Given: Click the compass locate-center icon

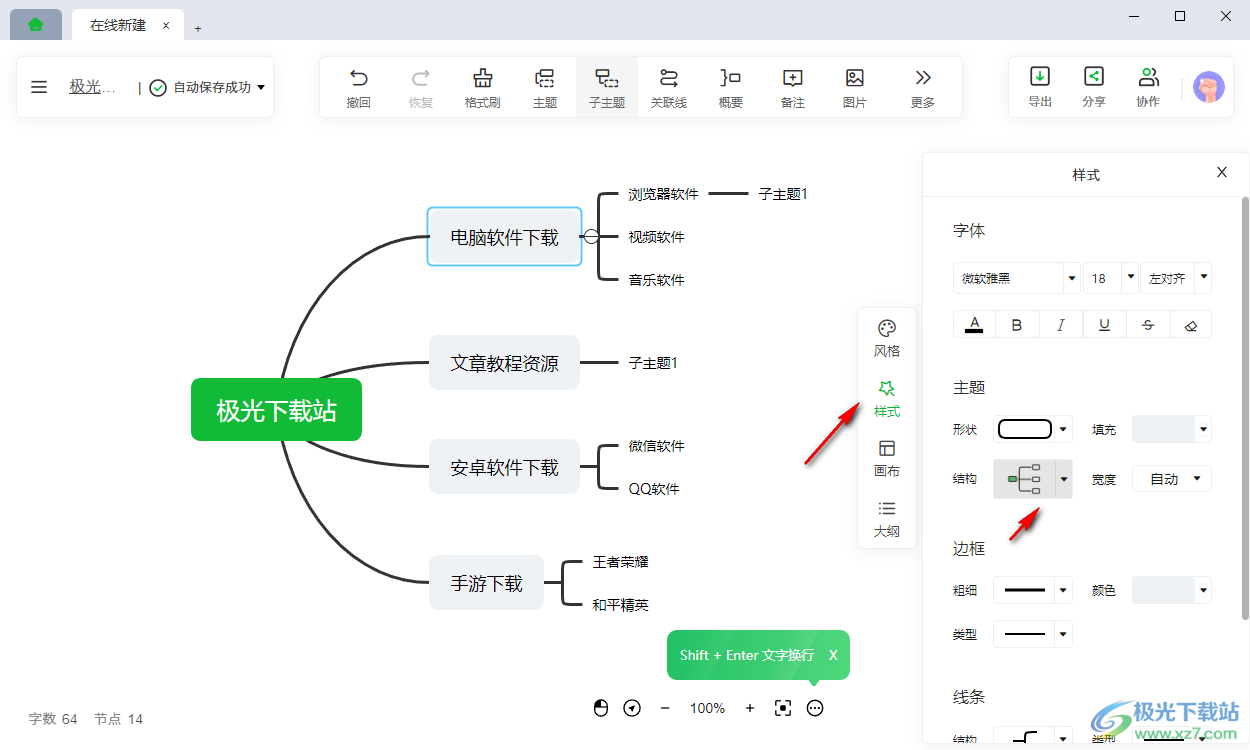Looking at the screenshot, I should coord(632,708).
